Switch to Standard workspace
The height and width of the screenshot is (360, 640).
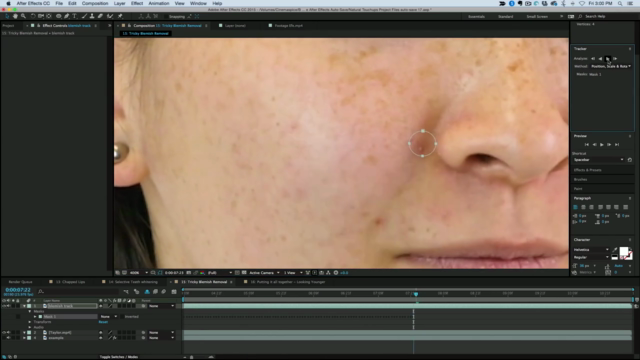pyautogui.click(x=505, y=16)
